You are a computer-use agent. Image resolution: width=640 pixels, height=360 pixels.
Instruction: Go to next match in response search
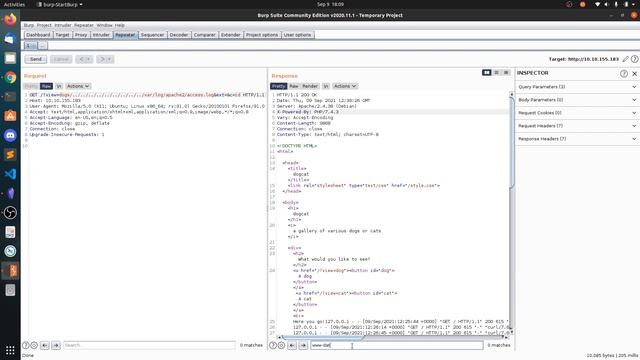coord(303,345)
